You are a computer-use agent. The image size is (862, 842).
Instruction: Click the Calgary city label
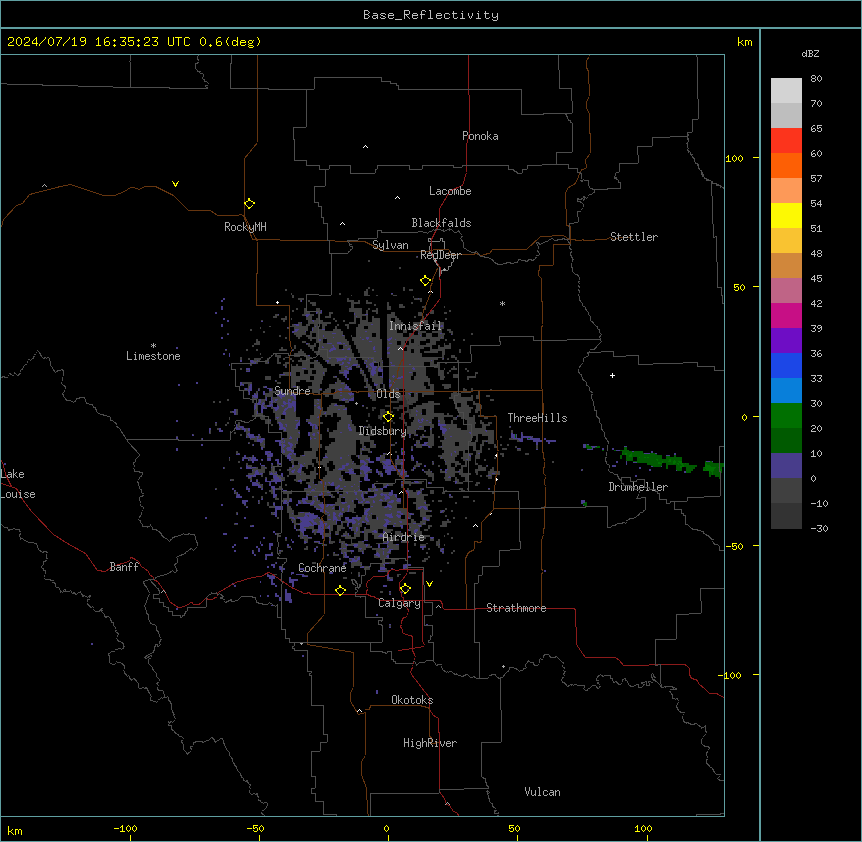point(399,603)
